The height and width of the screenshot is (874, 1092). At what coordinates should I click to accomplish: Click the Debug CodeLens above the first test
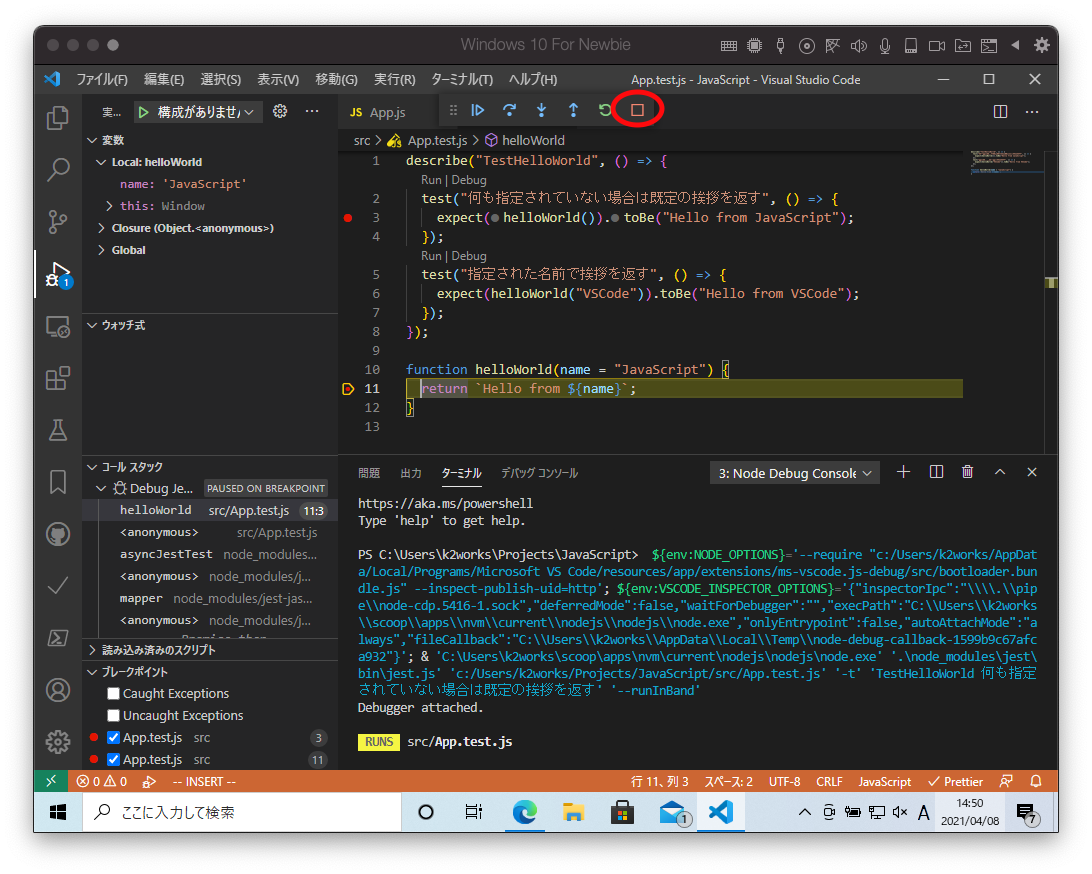tap(469, 180)
